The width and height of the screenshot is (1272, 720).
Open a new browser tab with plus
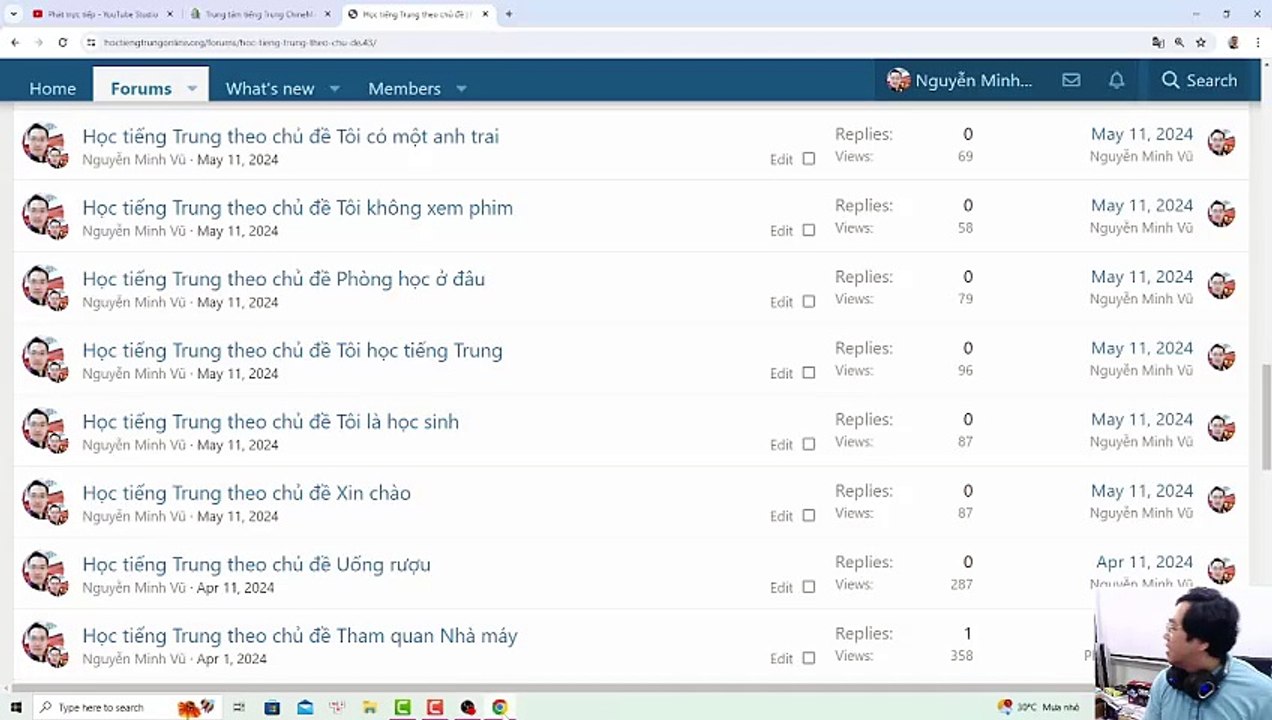(x=509, y=14)
